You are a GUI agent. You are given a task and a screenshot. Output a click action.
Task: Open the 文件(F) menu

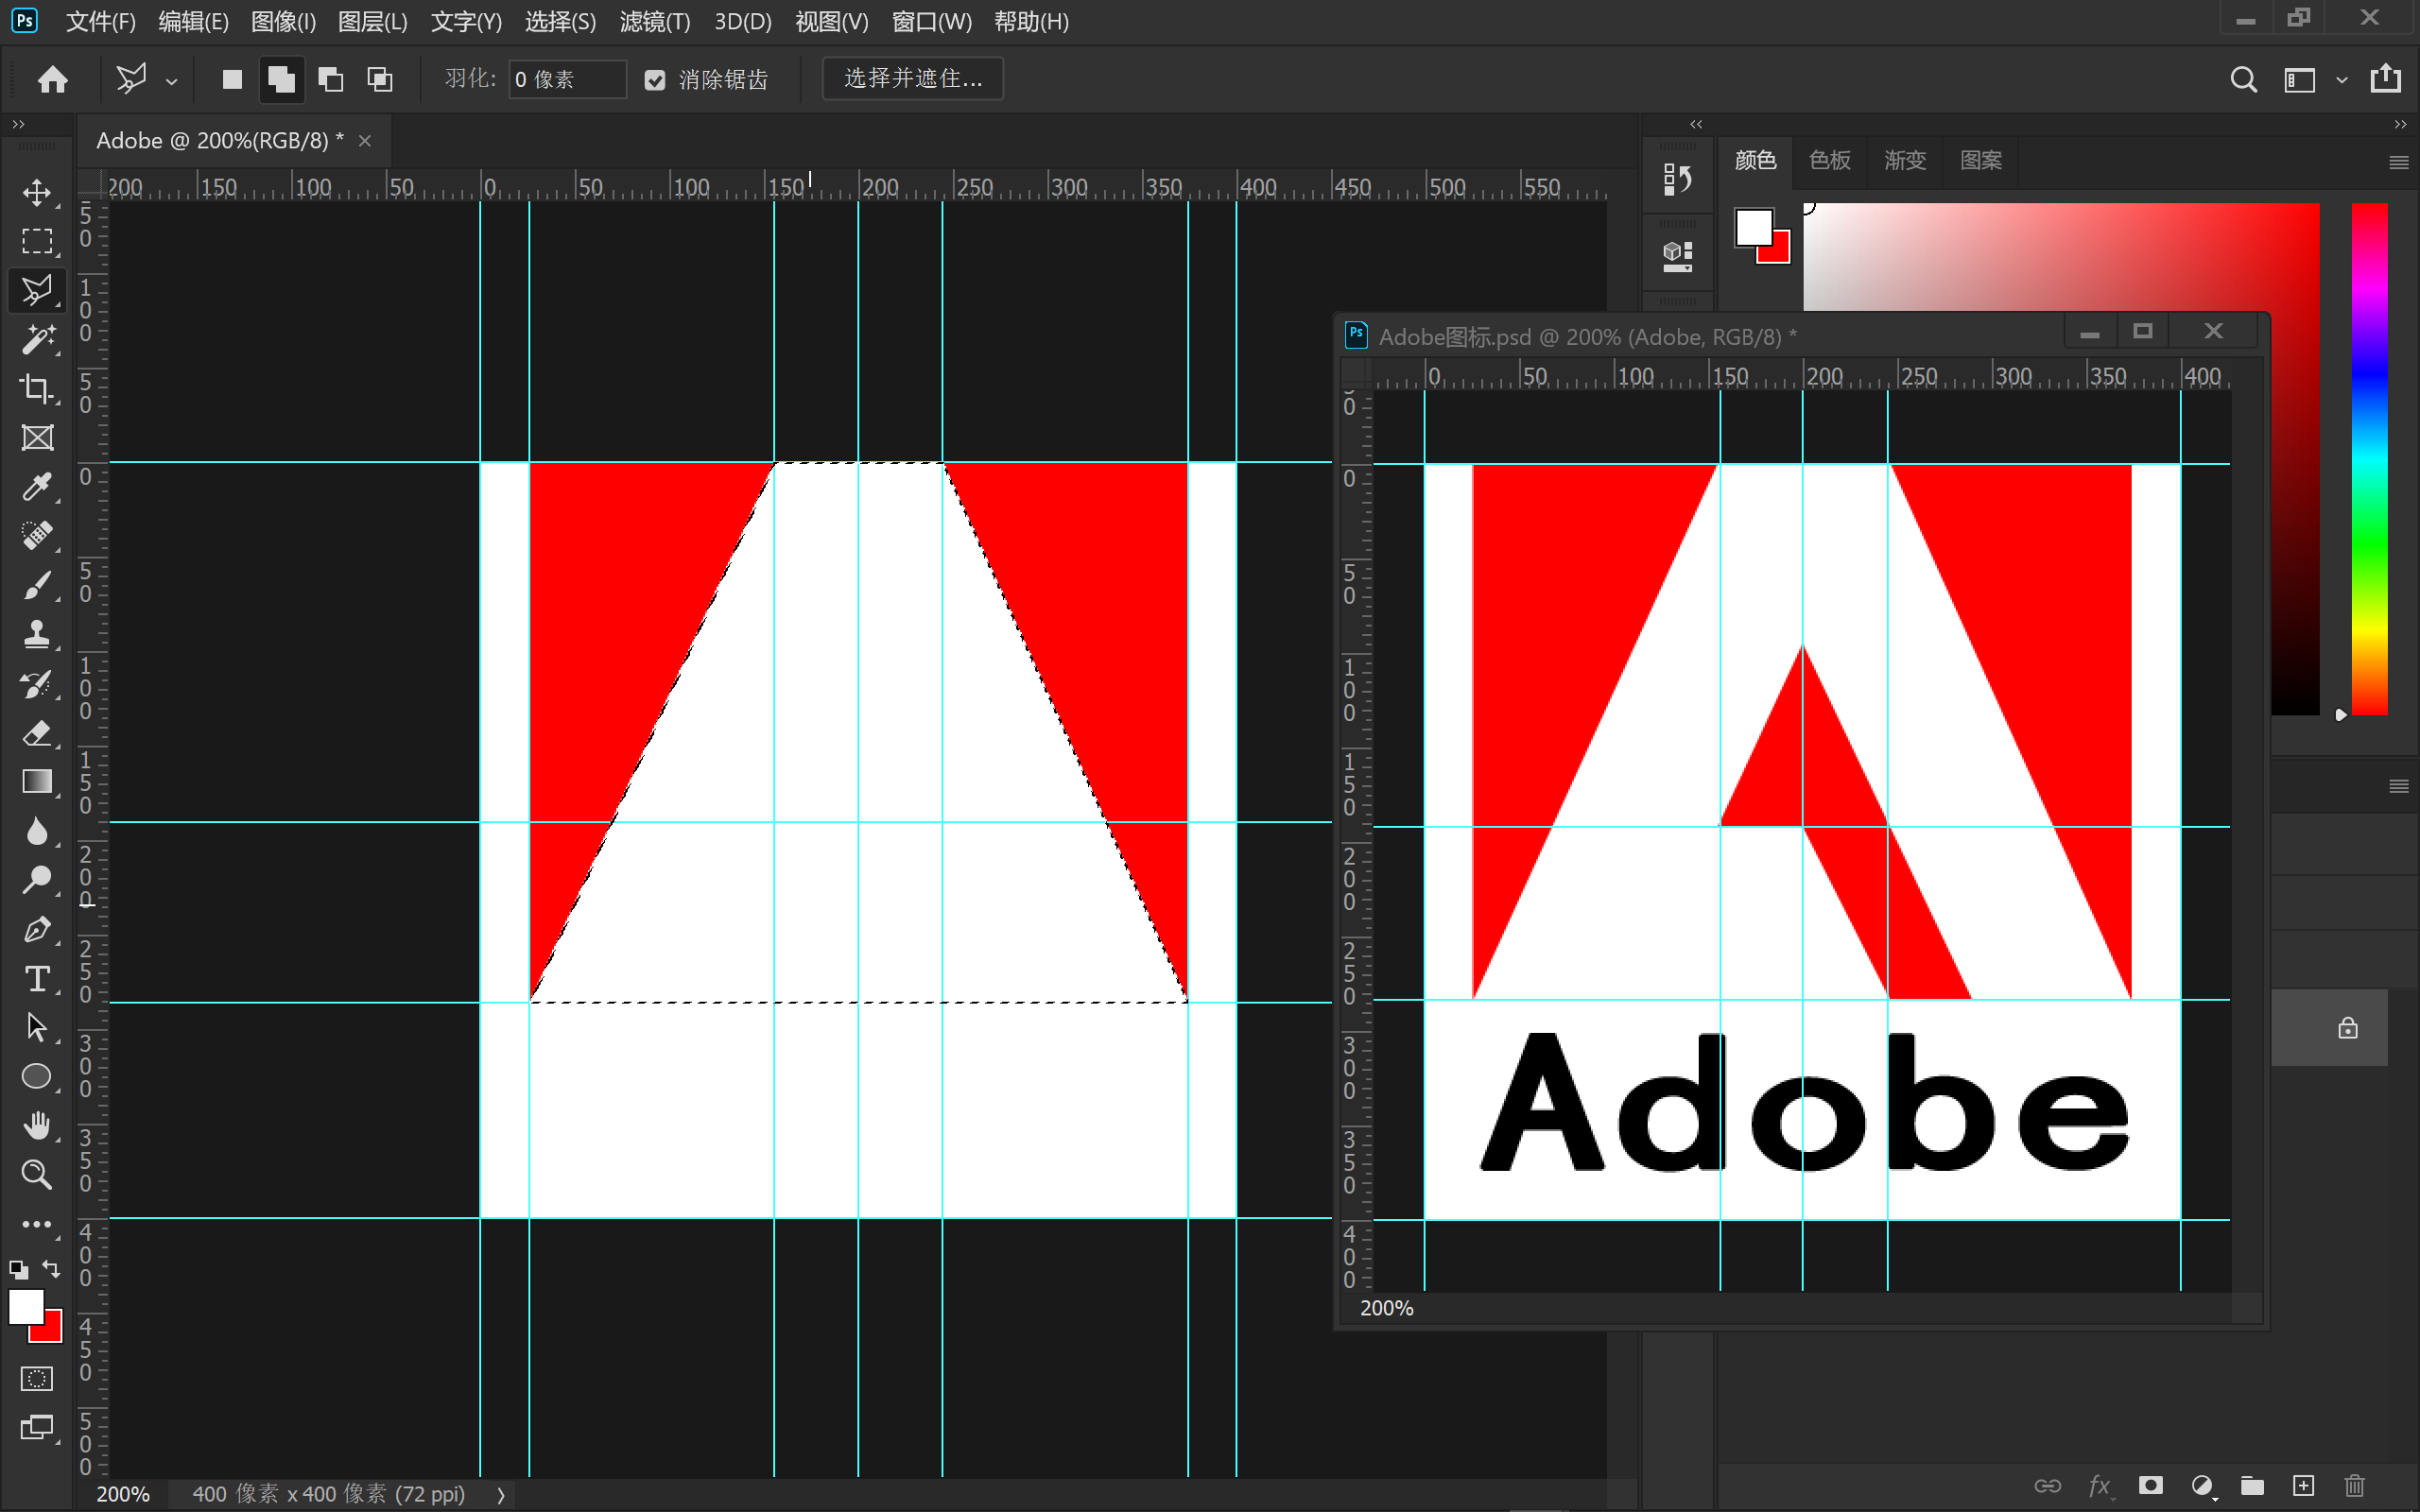(x=100, y=21)
